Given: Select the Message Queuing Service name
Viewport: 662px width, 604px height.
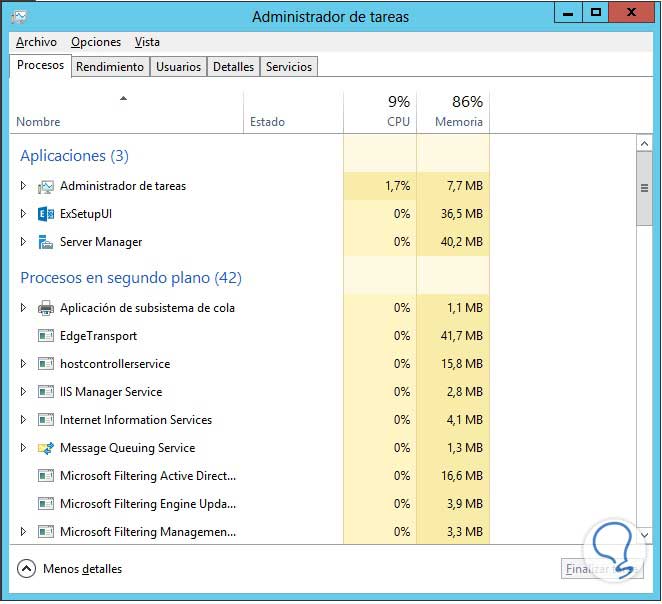Looking at the screenshot, I should (x=128, y=448).
